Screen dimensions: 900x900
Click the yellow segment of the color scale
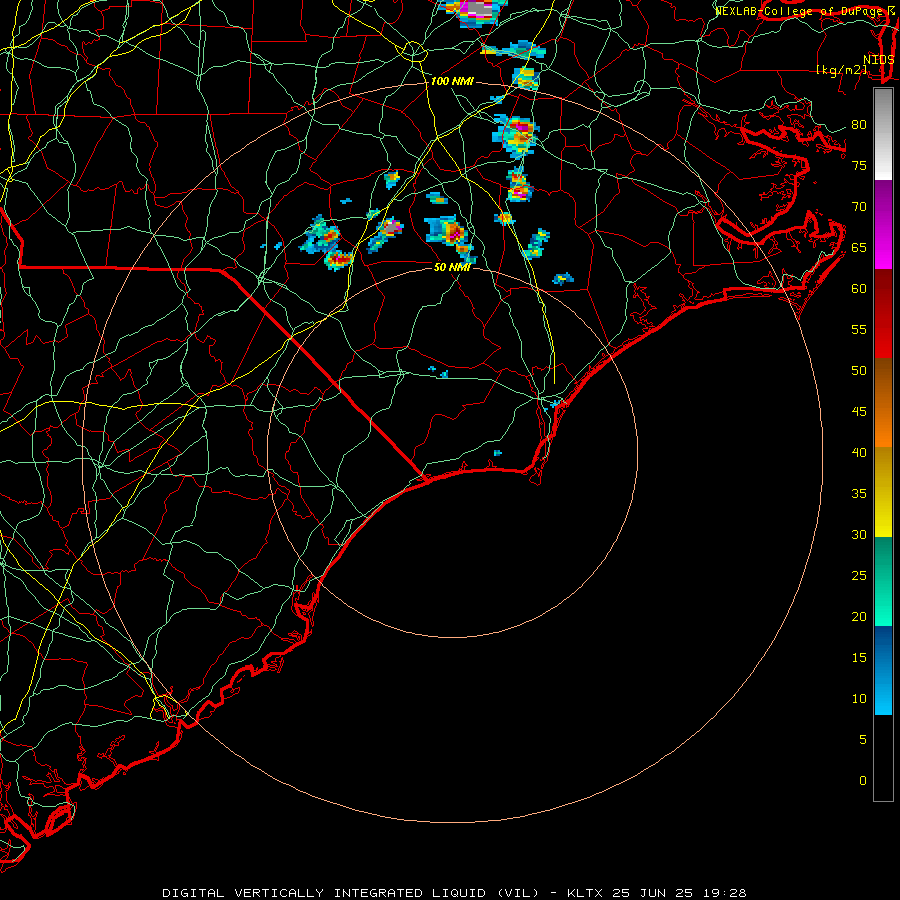(883, 492)
